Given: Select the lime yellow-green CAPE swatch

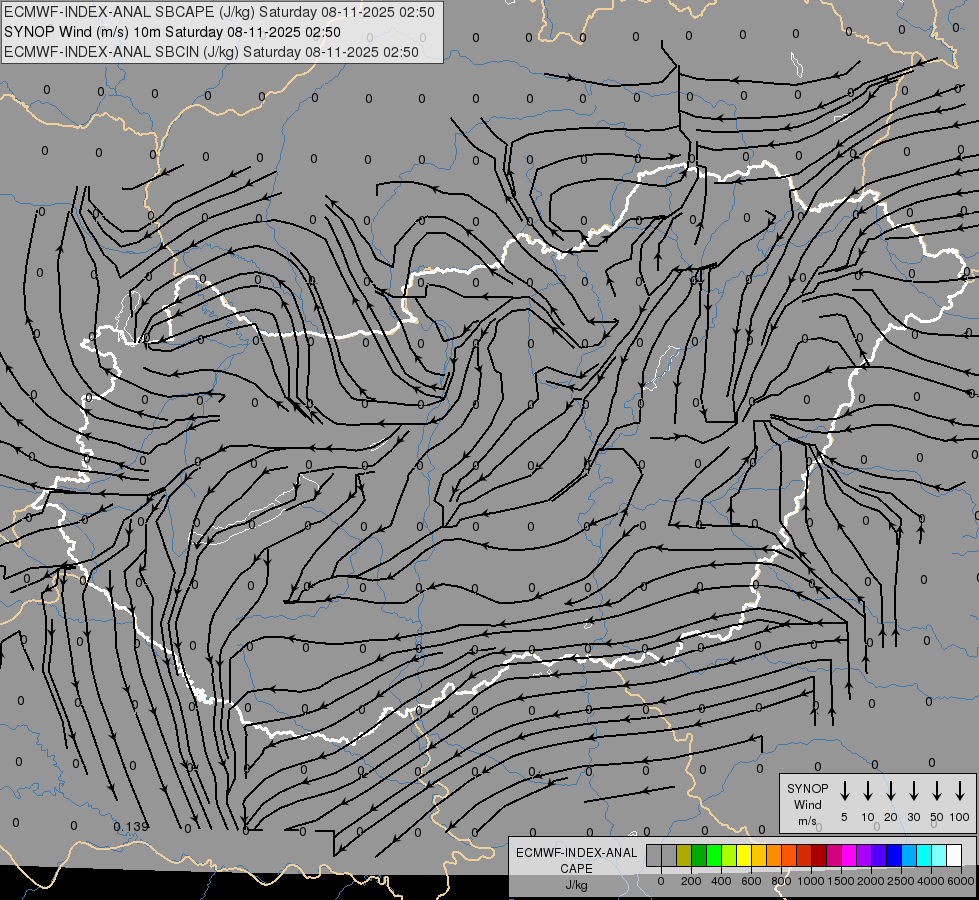Looking at the screenshot, I should click(x=729, y=855).
